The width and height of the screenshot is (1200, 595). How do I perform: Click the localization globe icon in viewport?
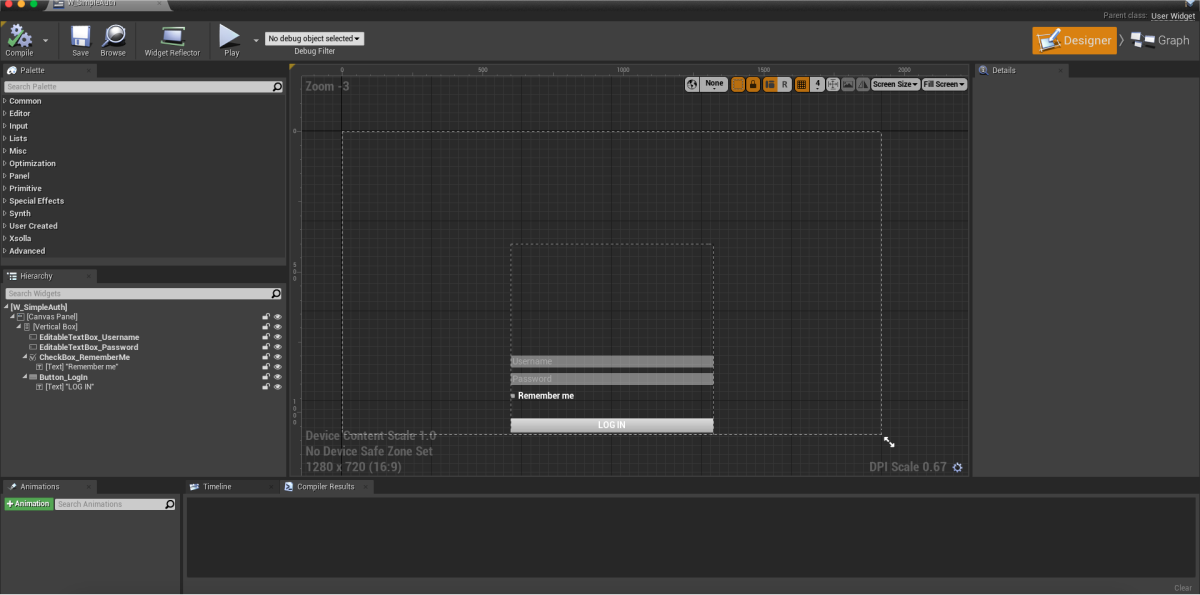click(x=692, y=85)
